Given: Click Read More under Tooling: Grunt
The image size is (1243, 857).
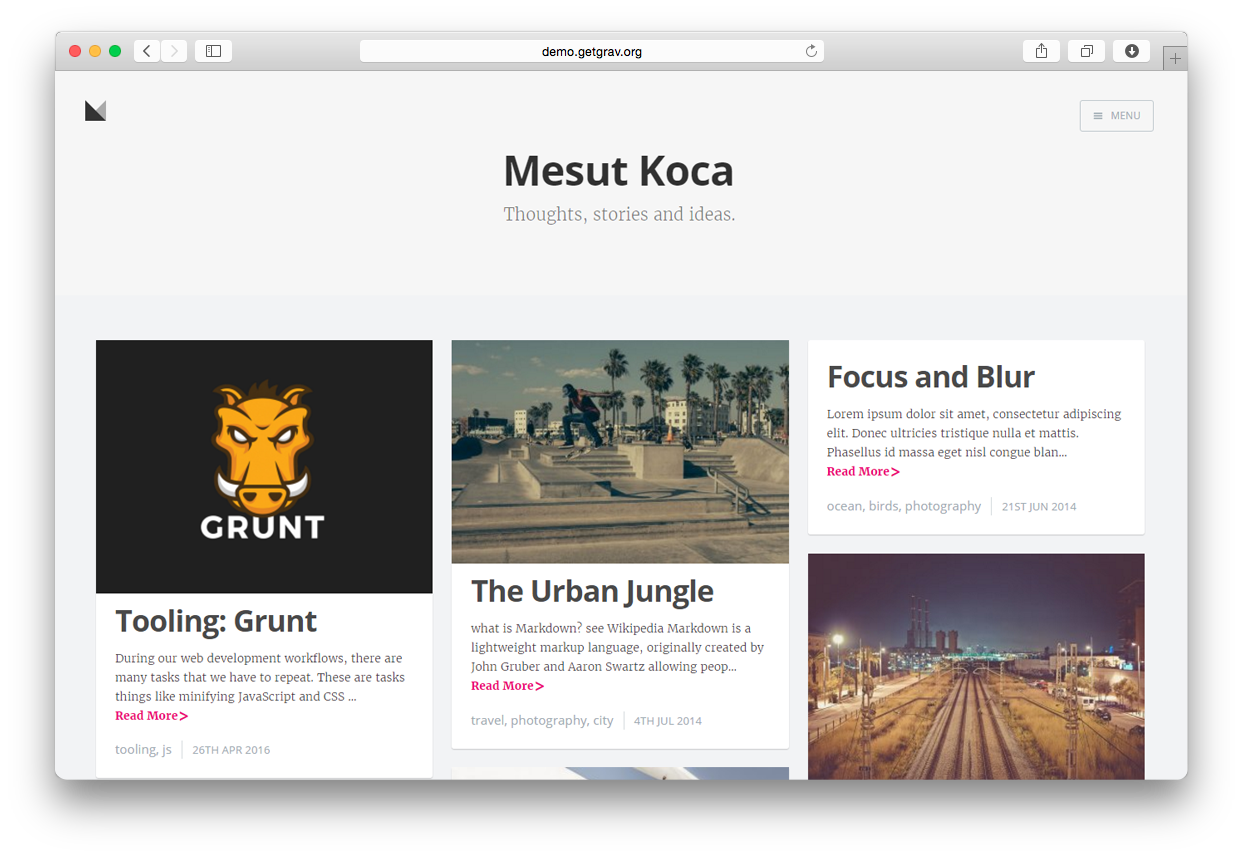Looking at the screenshot, I should pos(151,716).
